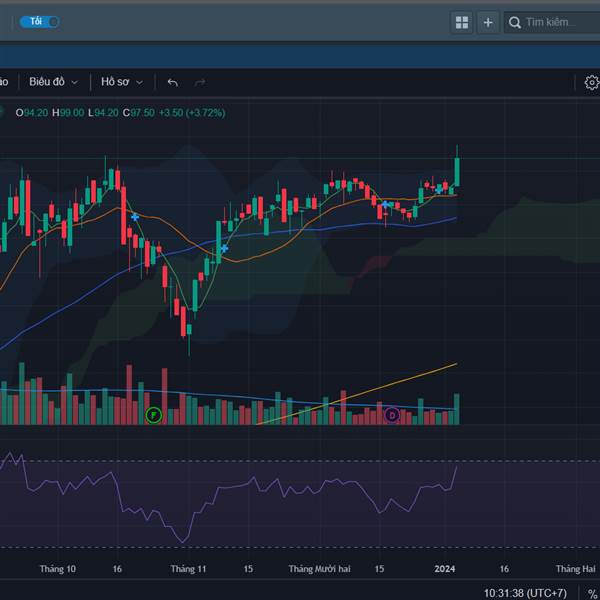Open the grid layout icon

click(462, 23)
